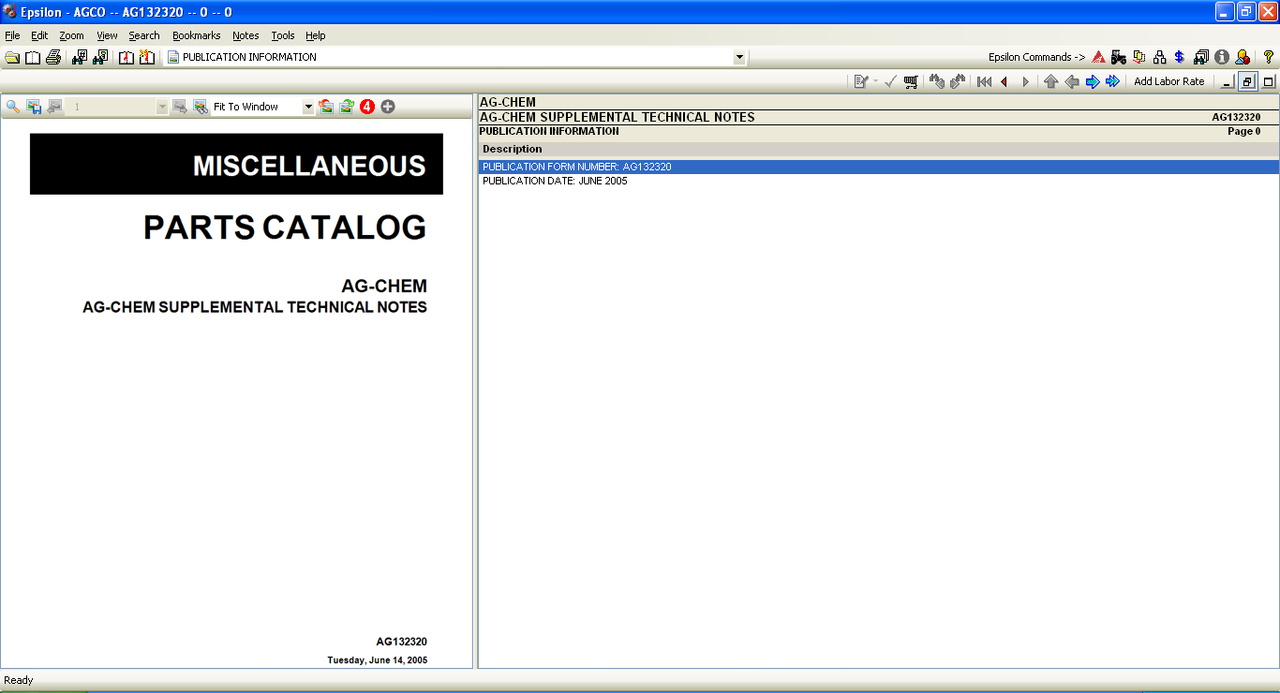Screen dimensions: 1280x693
Task: Click the gray next page arrow
Action: [x=1025, y=82]
